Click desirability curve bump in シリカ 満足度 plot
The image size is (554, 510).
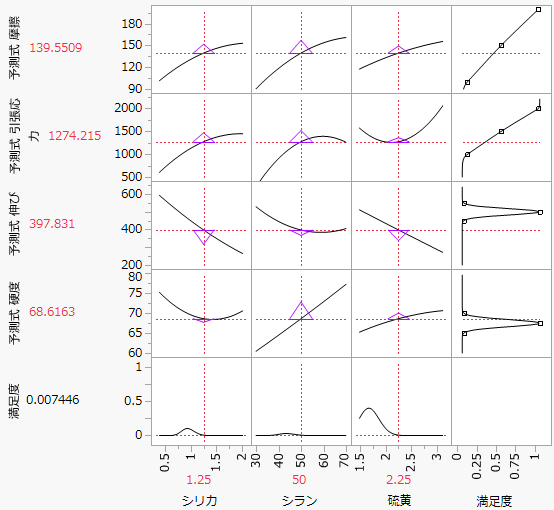tap(187, 429)
